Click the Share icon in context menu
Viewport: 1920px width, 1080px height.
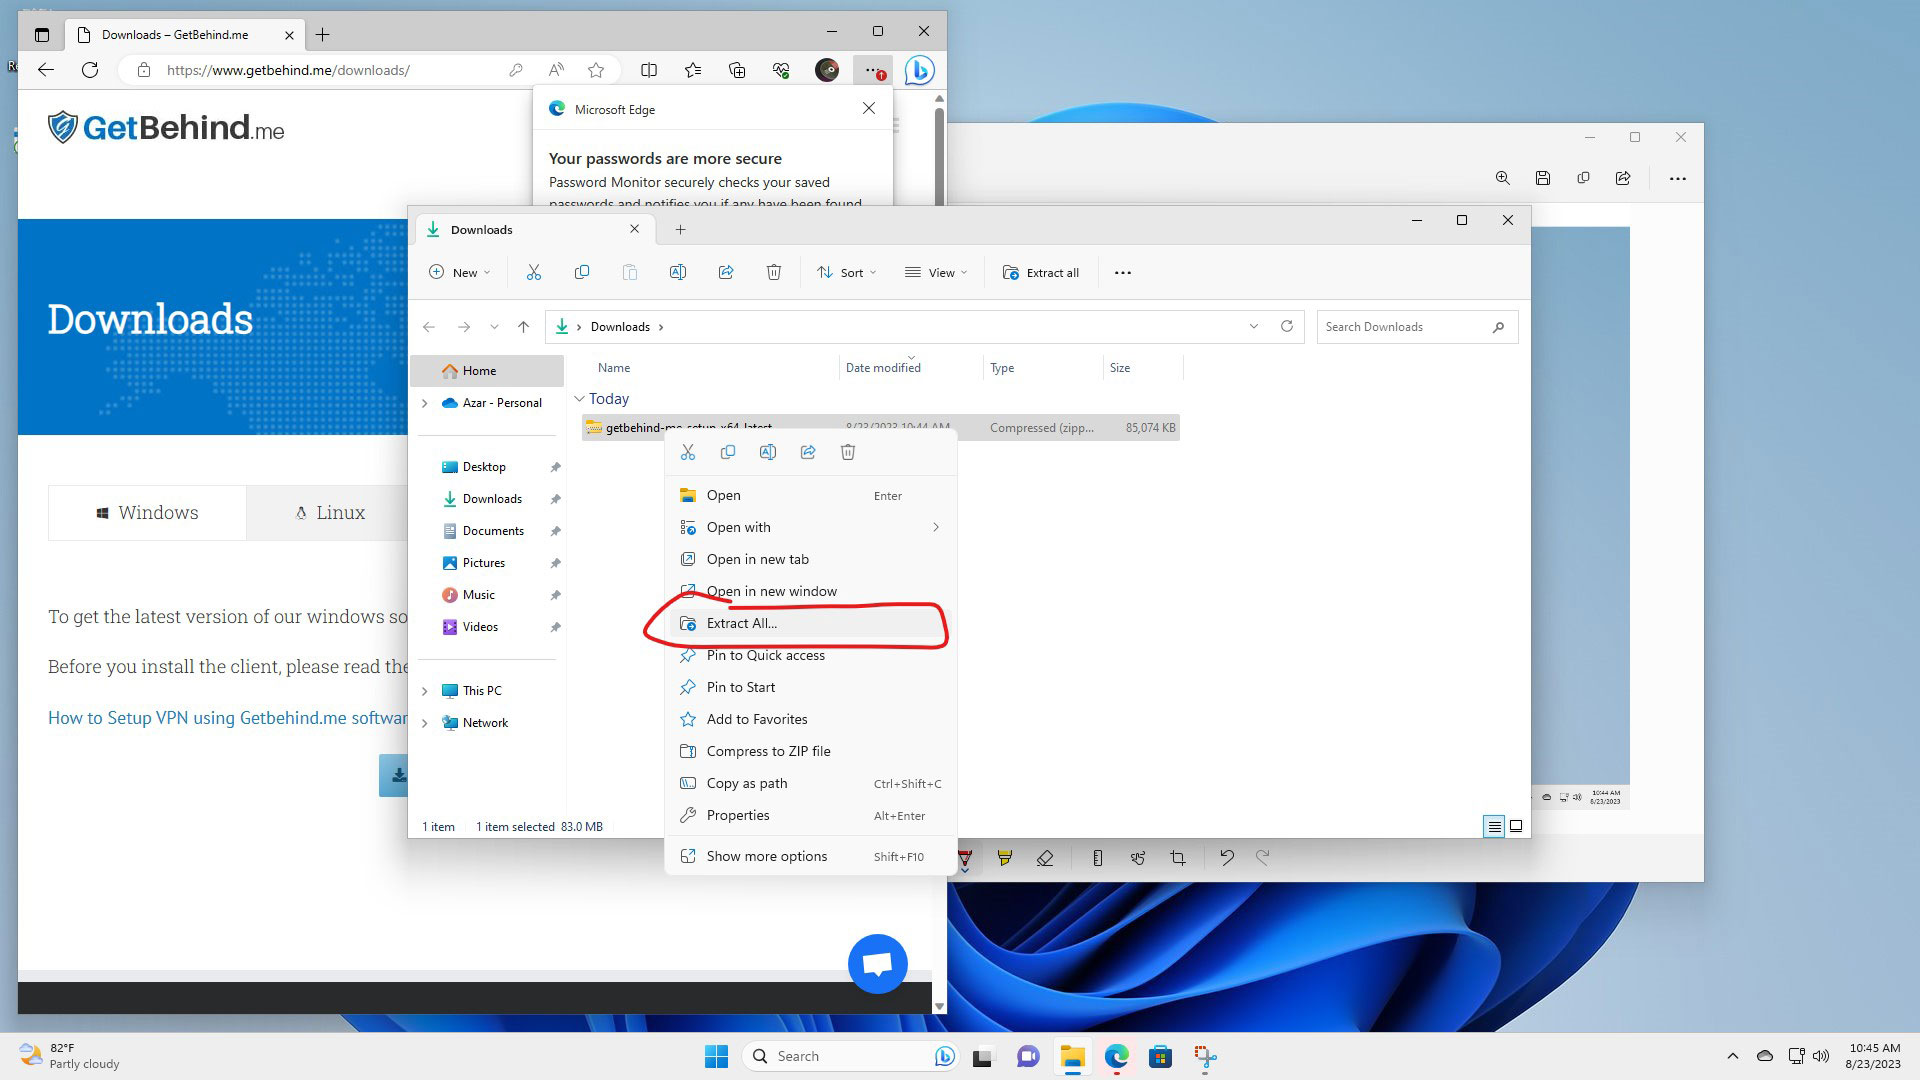(x=808, y=452)
